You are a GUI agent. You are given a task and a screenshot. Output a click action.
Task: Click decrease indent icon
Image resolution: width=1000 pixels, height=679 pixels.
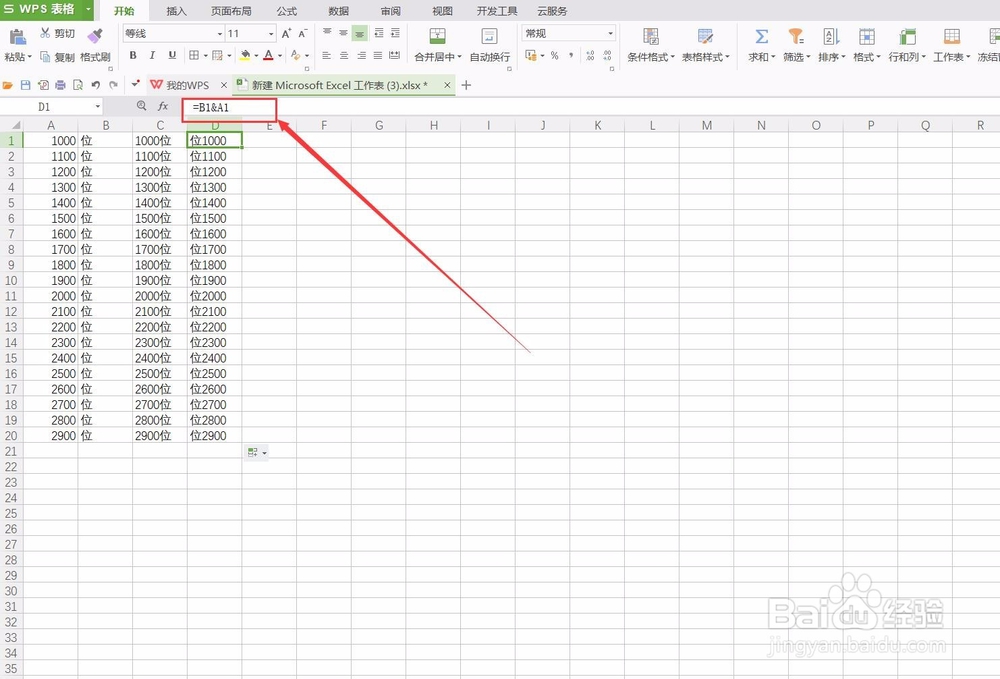click(x=378, y=33)
